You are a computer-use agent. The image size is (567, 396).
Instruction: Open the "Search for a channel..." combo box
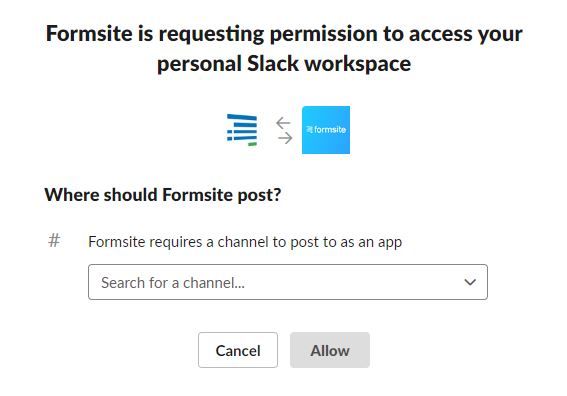(x=288, y=282)
